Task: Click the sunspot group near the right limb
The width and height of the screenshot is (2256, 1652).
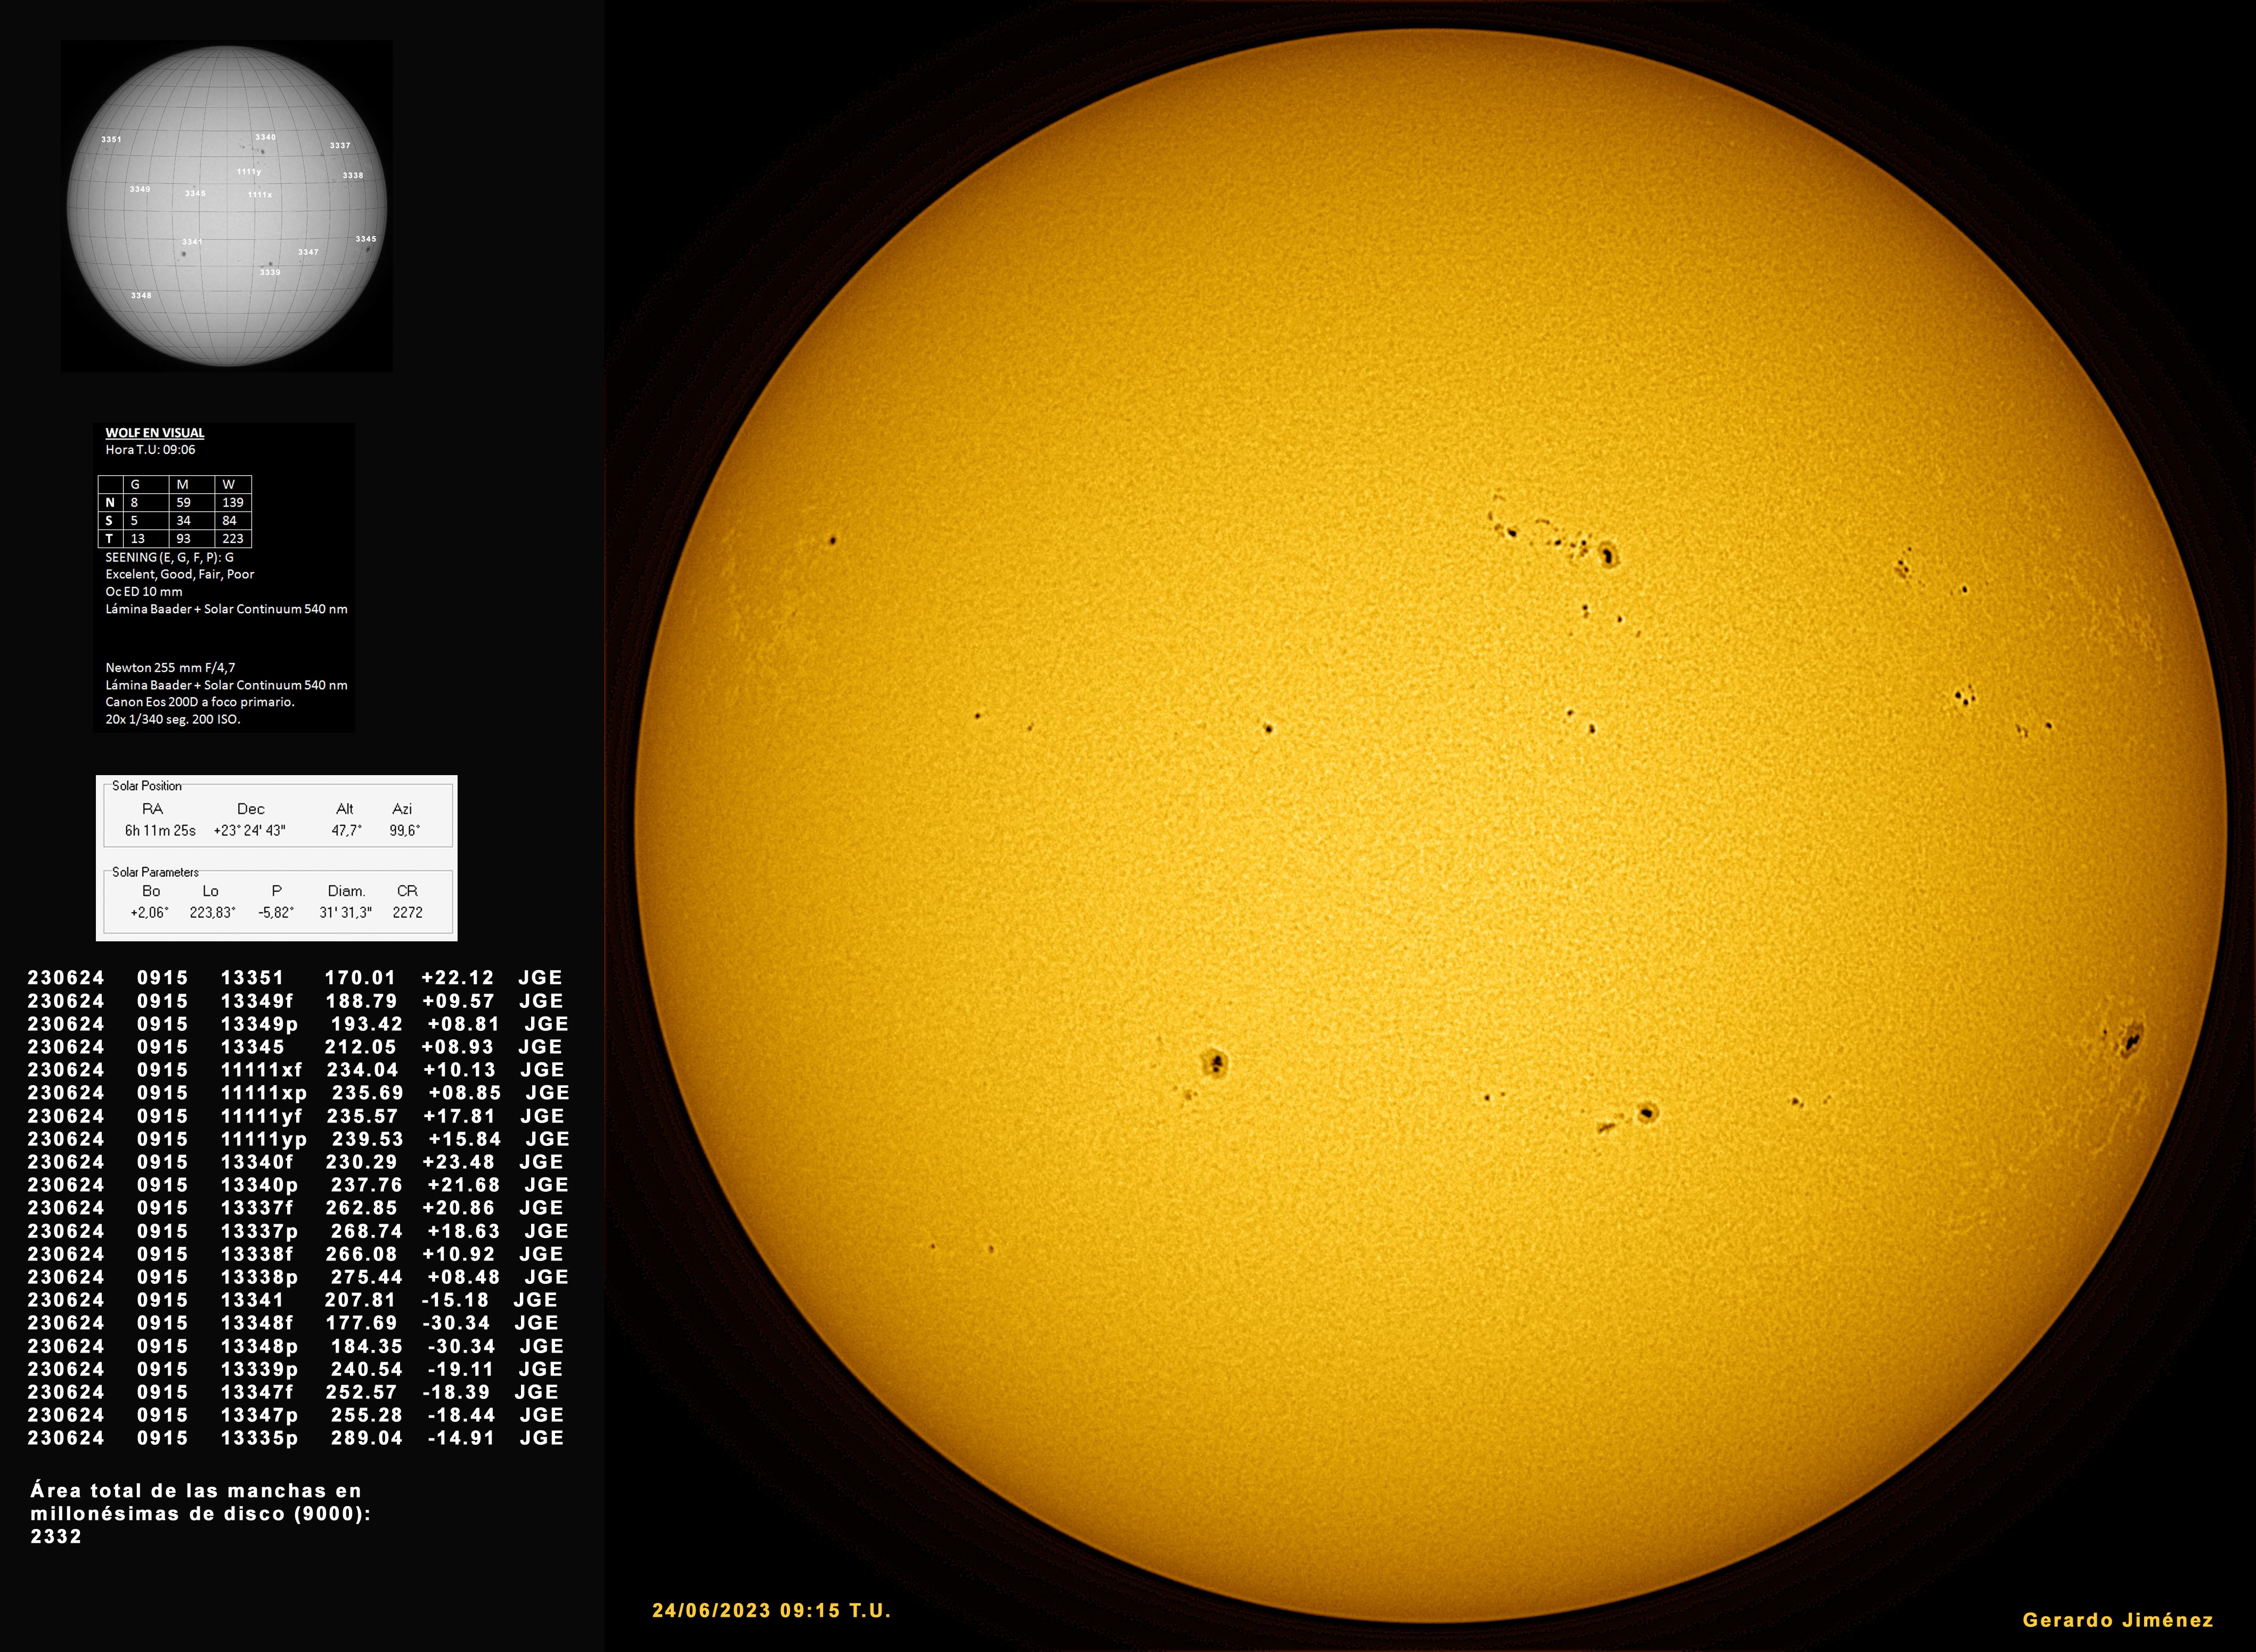Action: (2130, 1040)
